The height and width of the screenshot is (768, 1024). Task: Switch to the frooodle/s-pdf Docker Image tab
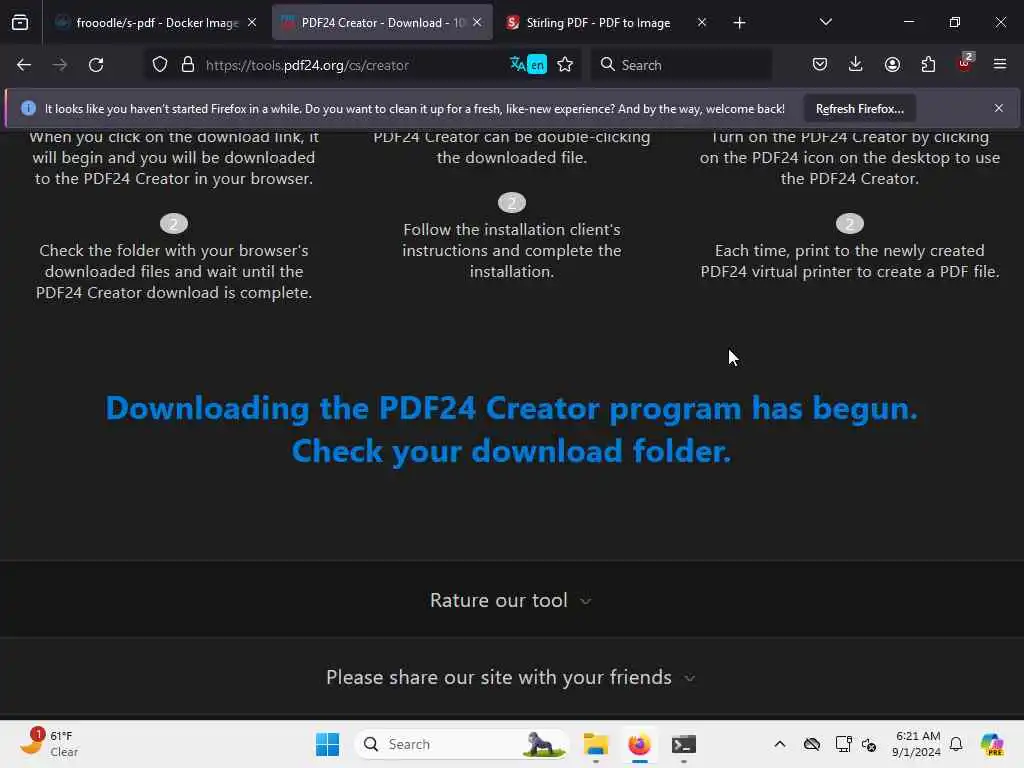coord(155,23)
